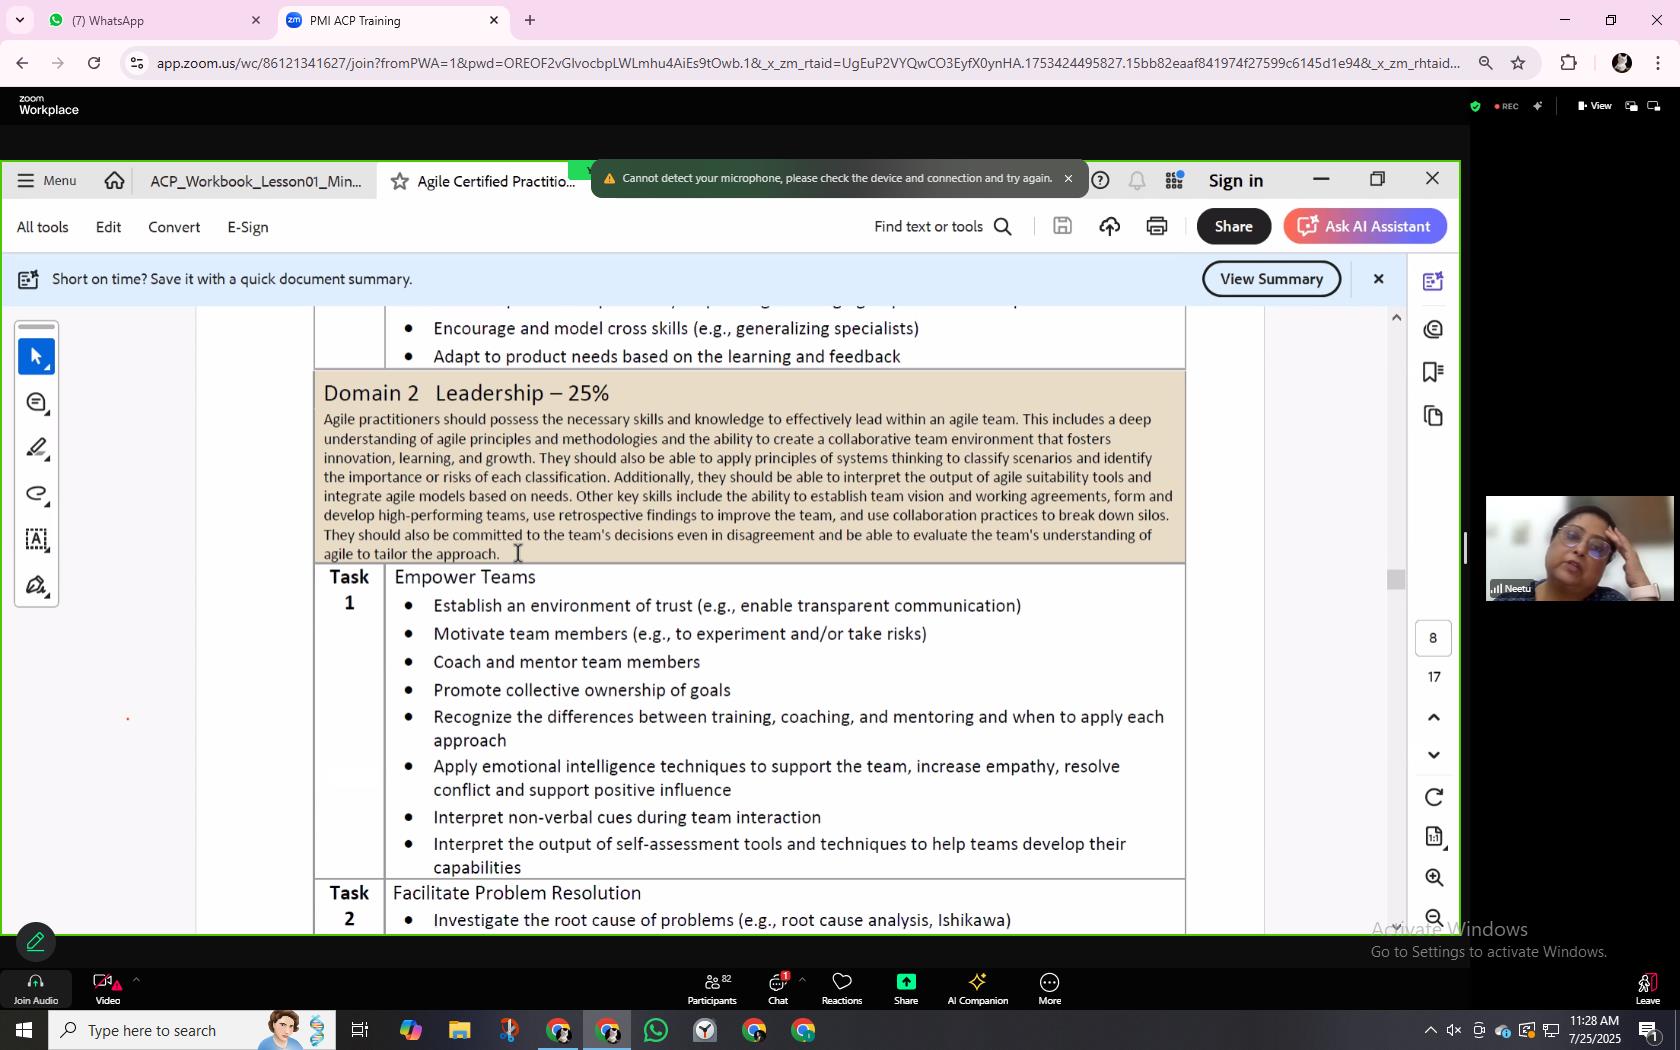Image resolution: width=1680 pixels, height=1050 pixels.
Task: Open the bookmarks panel icon
Action: click(1433, 372)
